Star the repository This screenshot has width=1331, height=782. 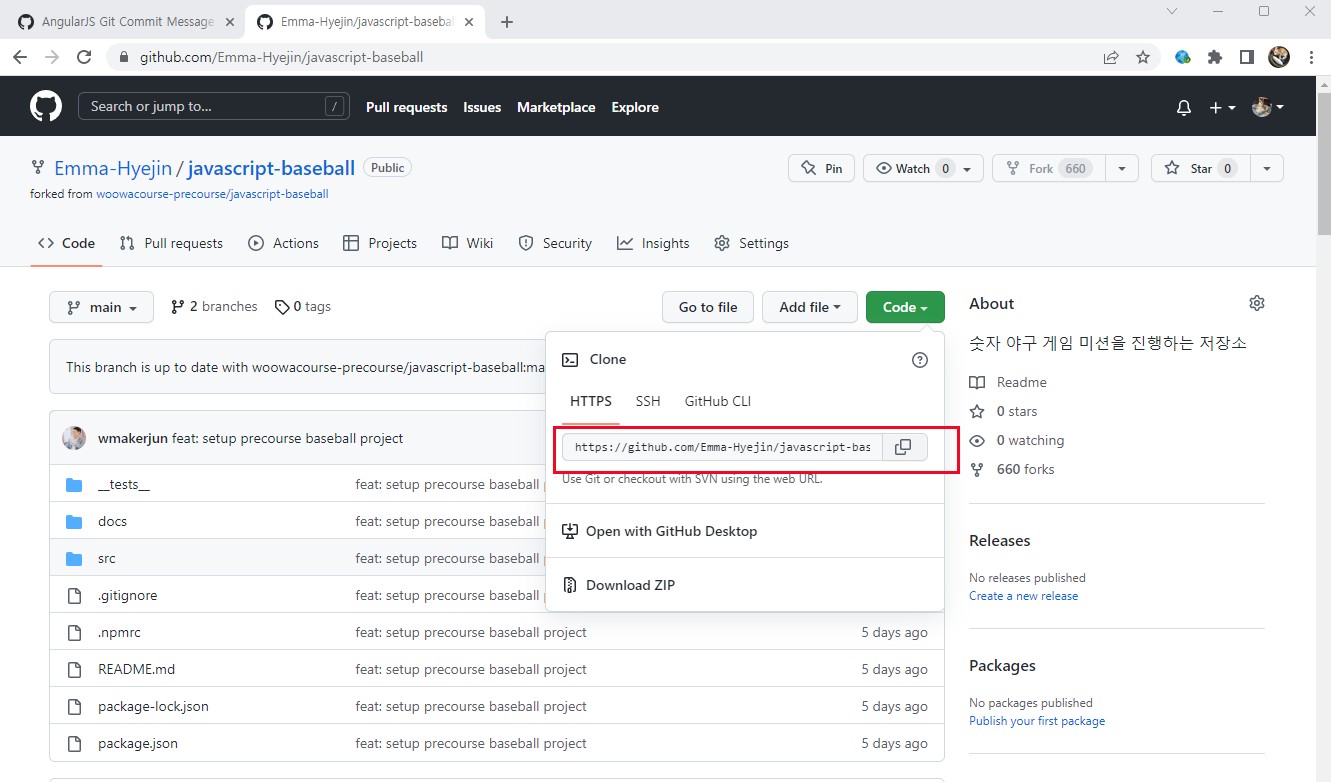click(1201, 168)
